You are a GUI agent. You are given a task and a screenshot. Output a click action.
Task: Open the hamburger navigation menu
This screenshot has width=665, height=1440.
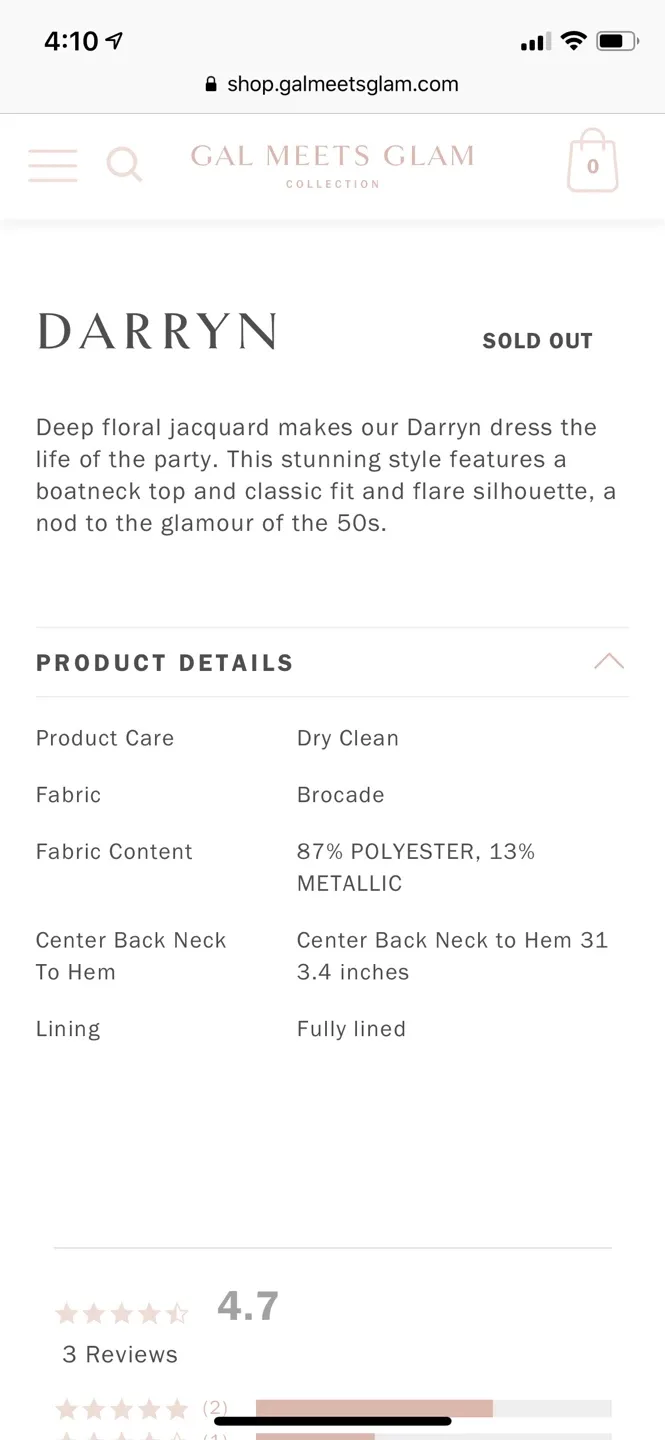[x=53, y=163]
